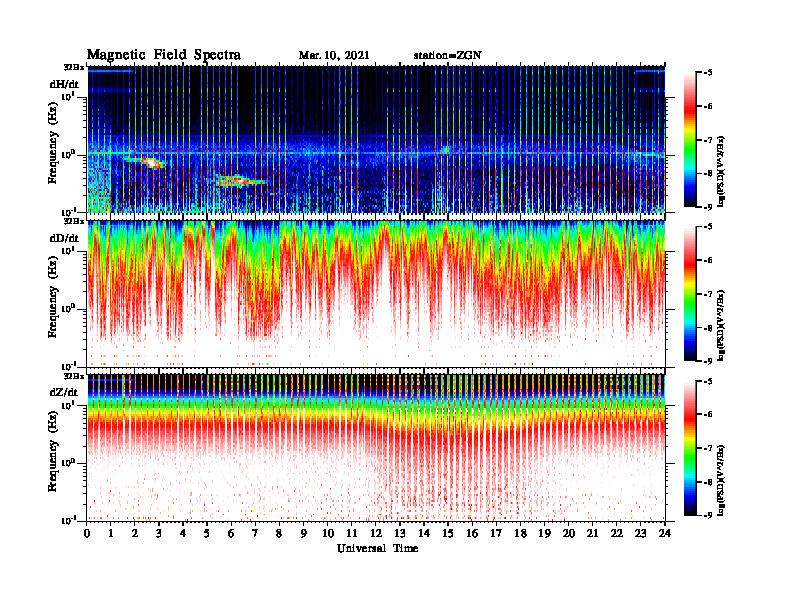
Task: Click hour tick label '7' on time axis
Action: coord(256,533)
